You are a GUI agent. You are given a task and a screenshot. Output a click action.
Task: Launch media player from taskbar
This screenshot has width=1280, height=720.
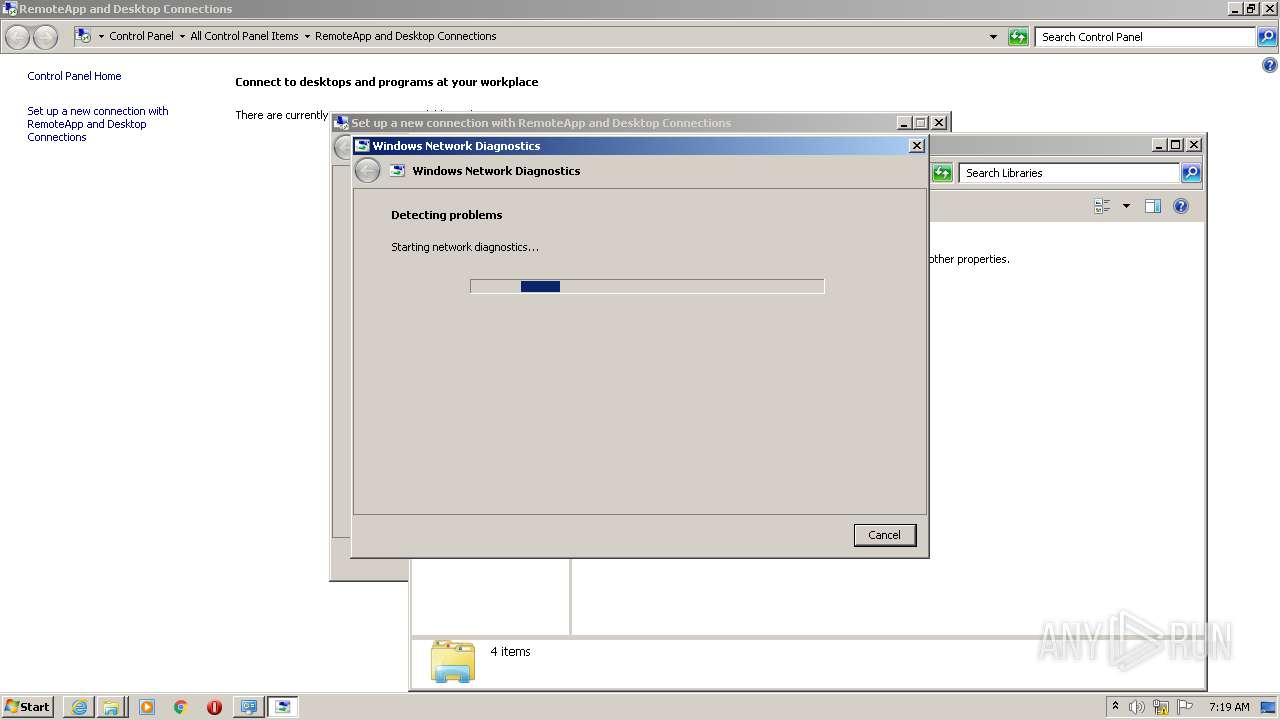[x=147, y=707]
